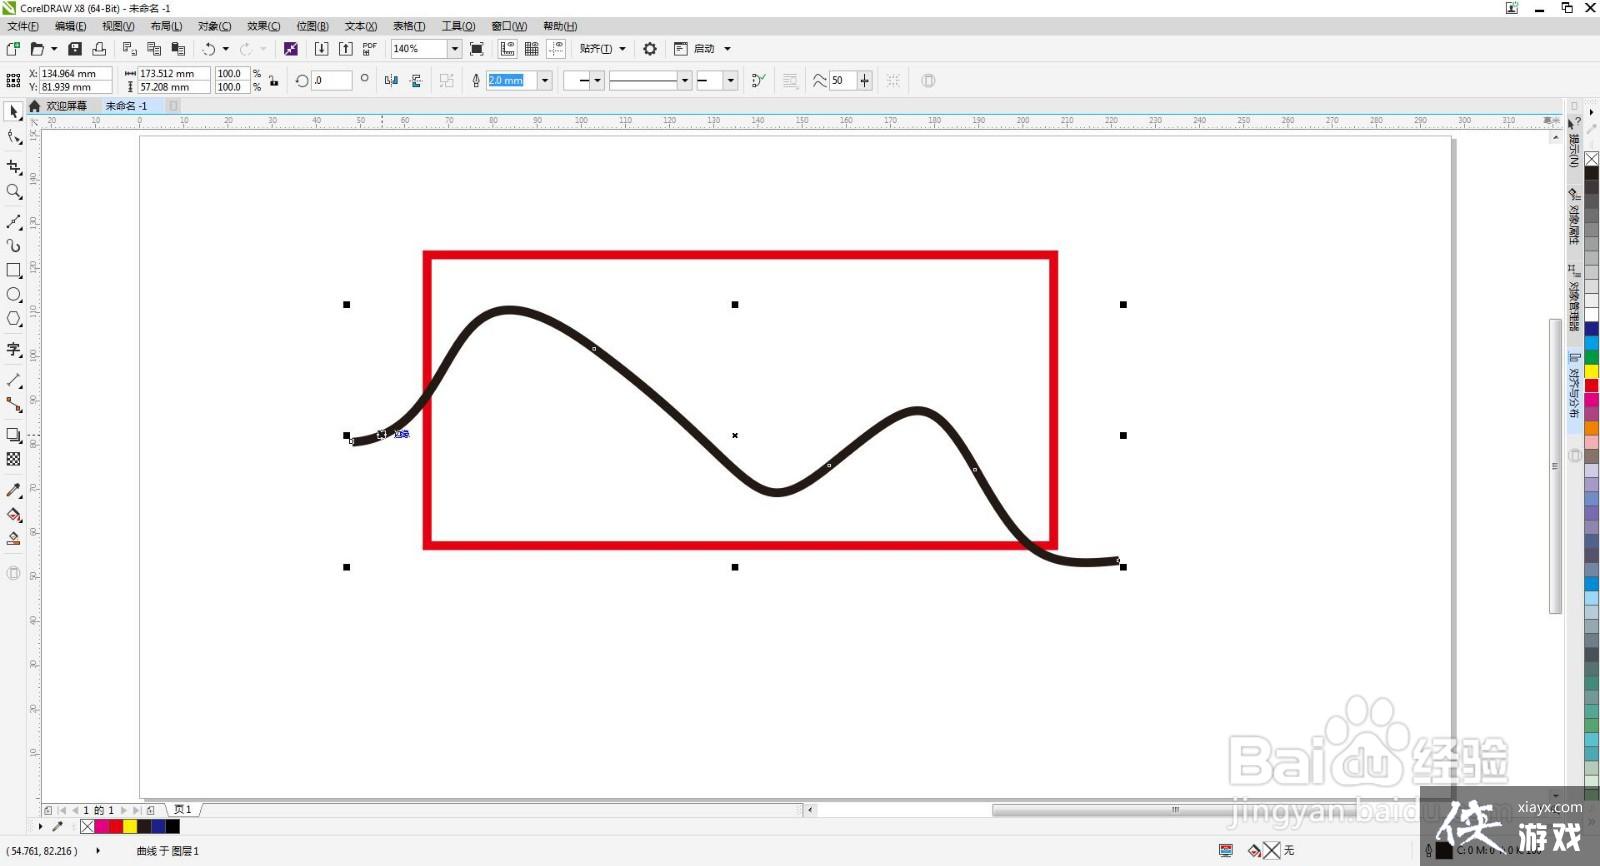Toggle Show grid button
The image size is (1600, 866).
pos(532,48)
